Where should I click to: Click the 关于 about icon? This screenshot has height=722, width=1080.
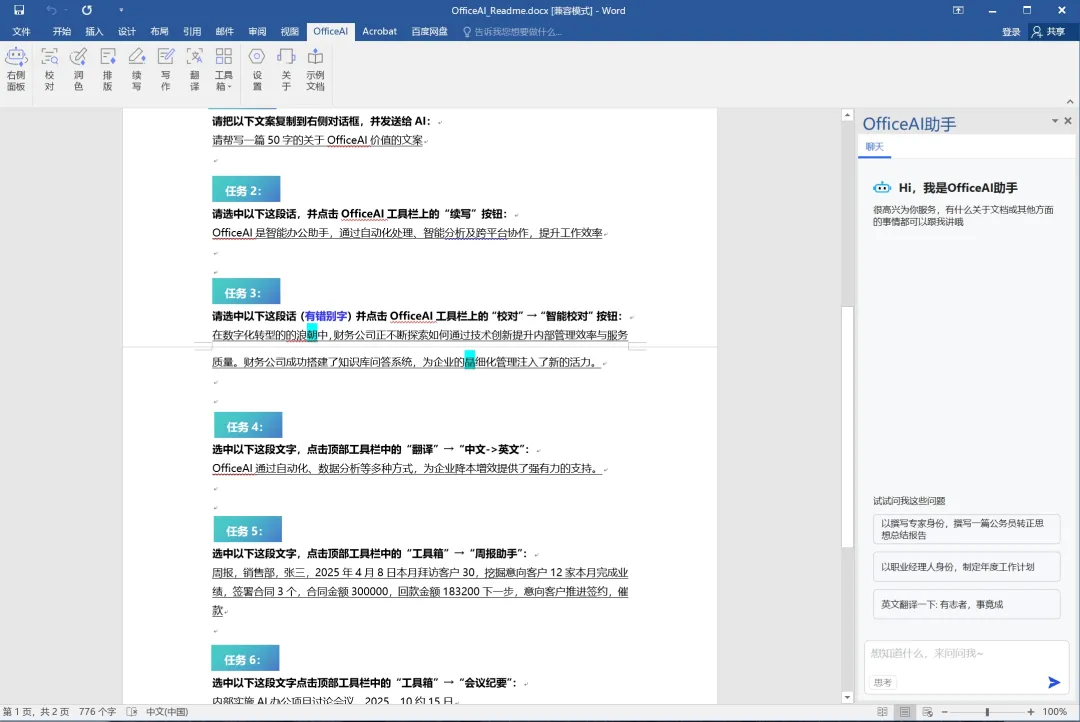286,69
